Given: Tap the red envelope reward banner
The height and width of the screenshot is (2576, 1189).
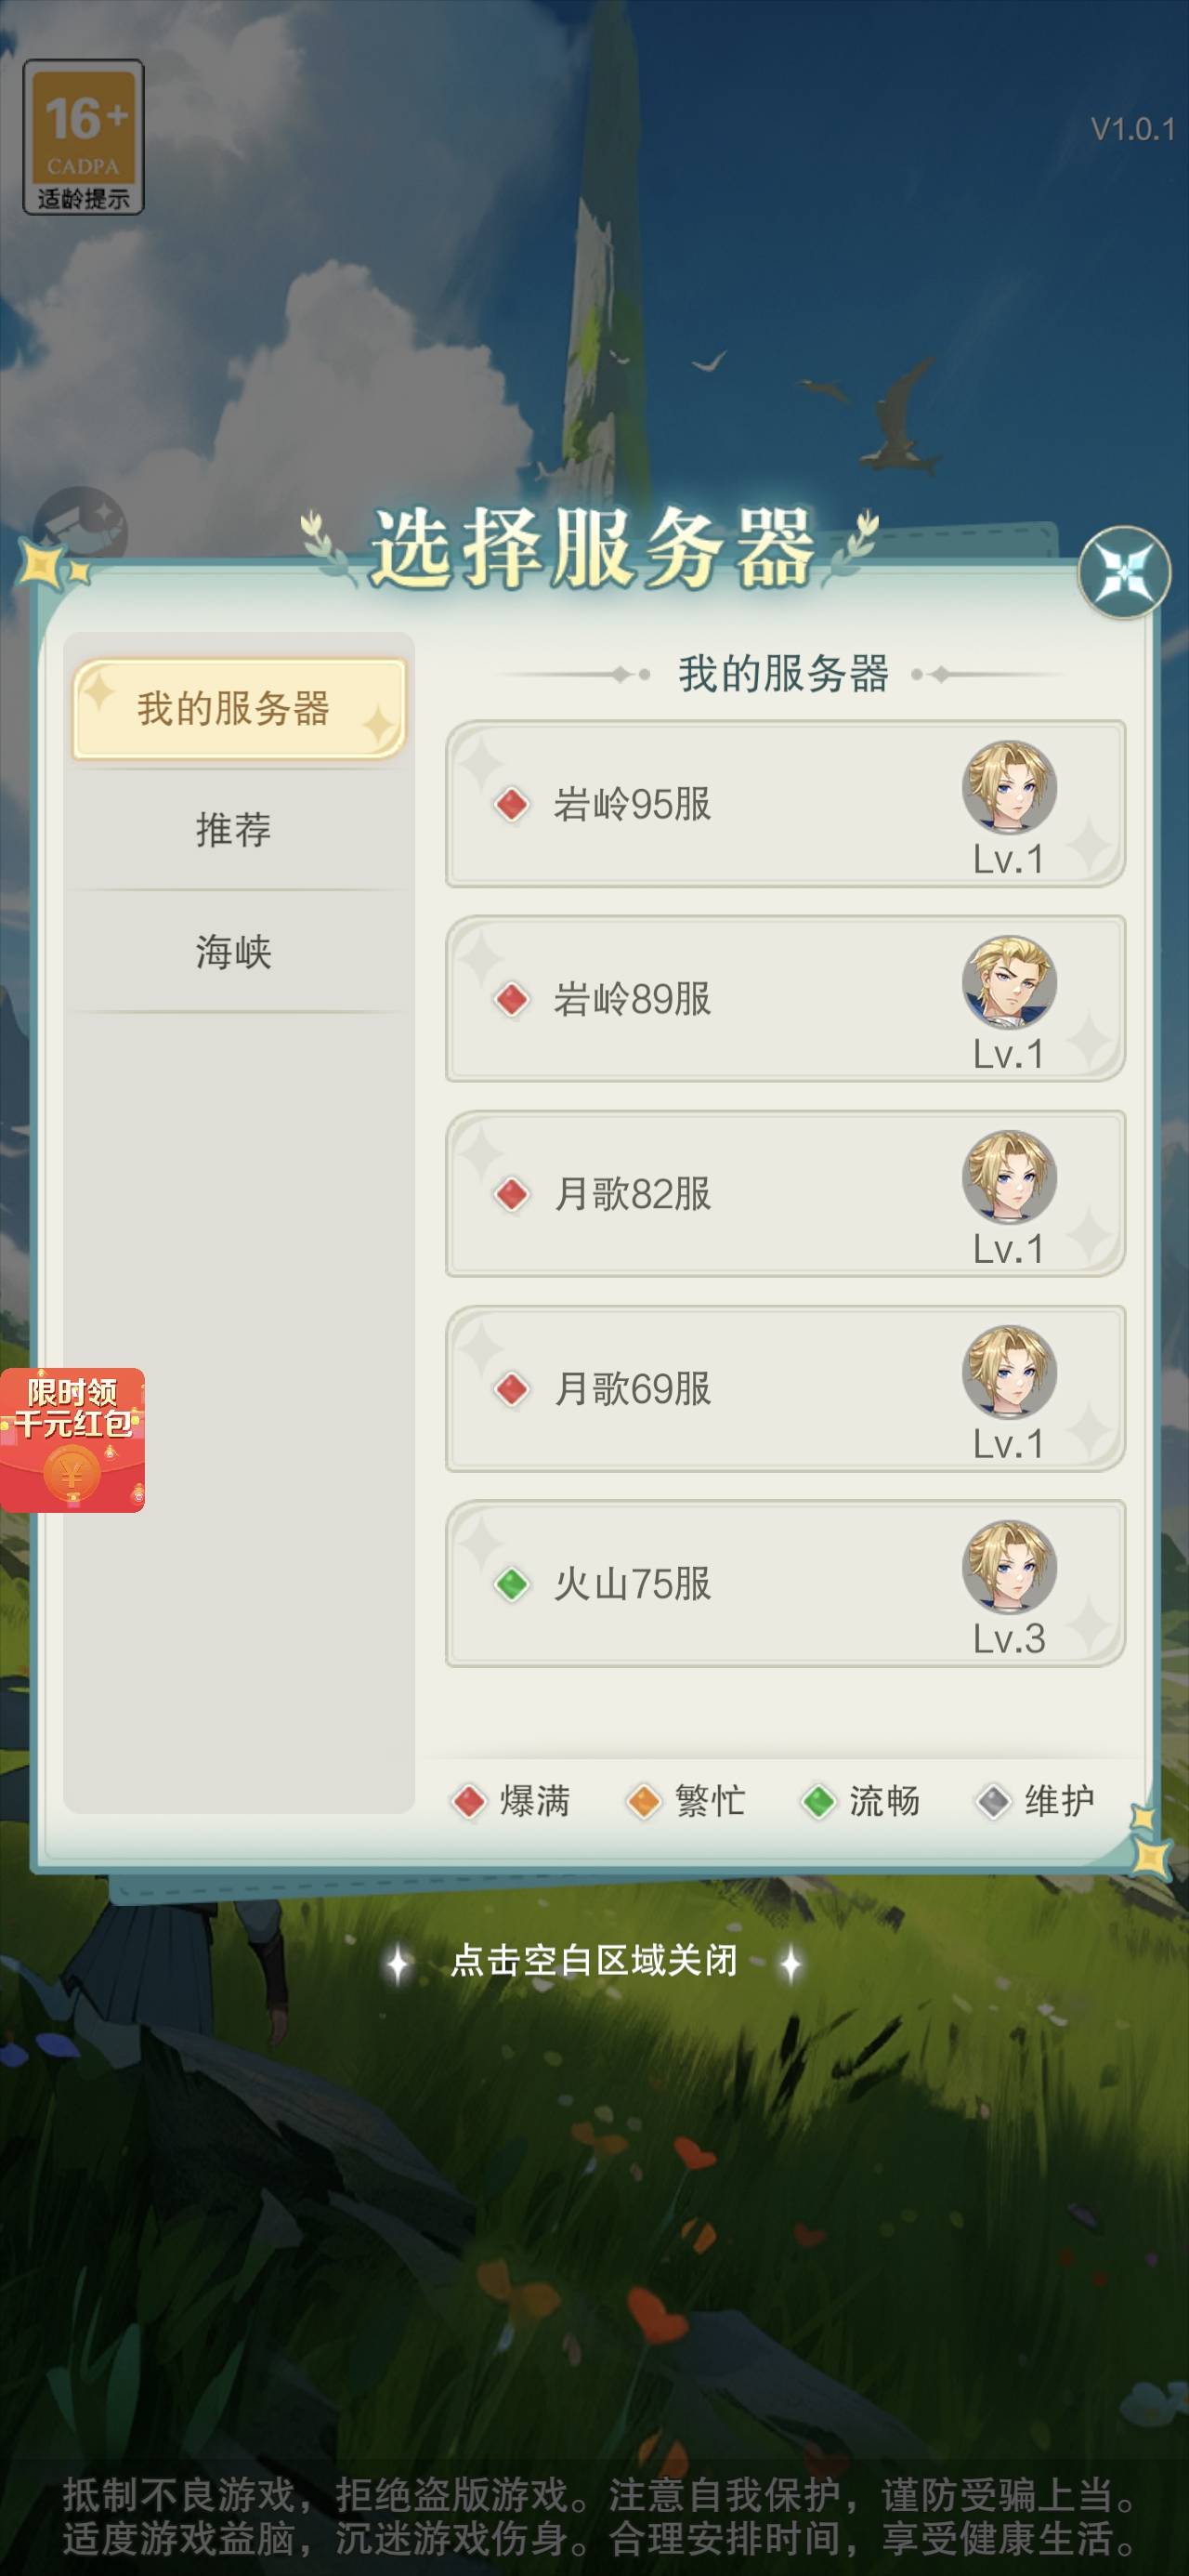Looking at the screenshot, I should 72,1440.
